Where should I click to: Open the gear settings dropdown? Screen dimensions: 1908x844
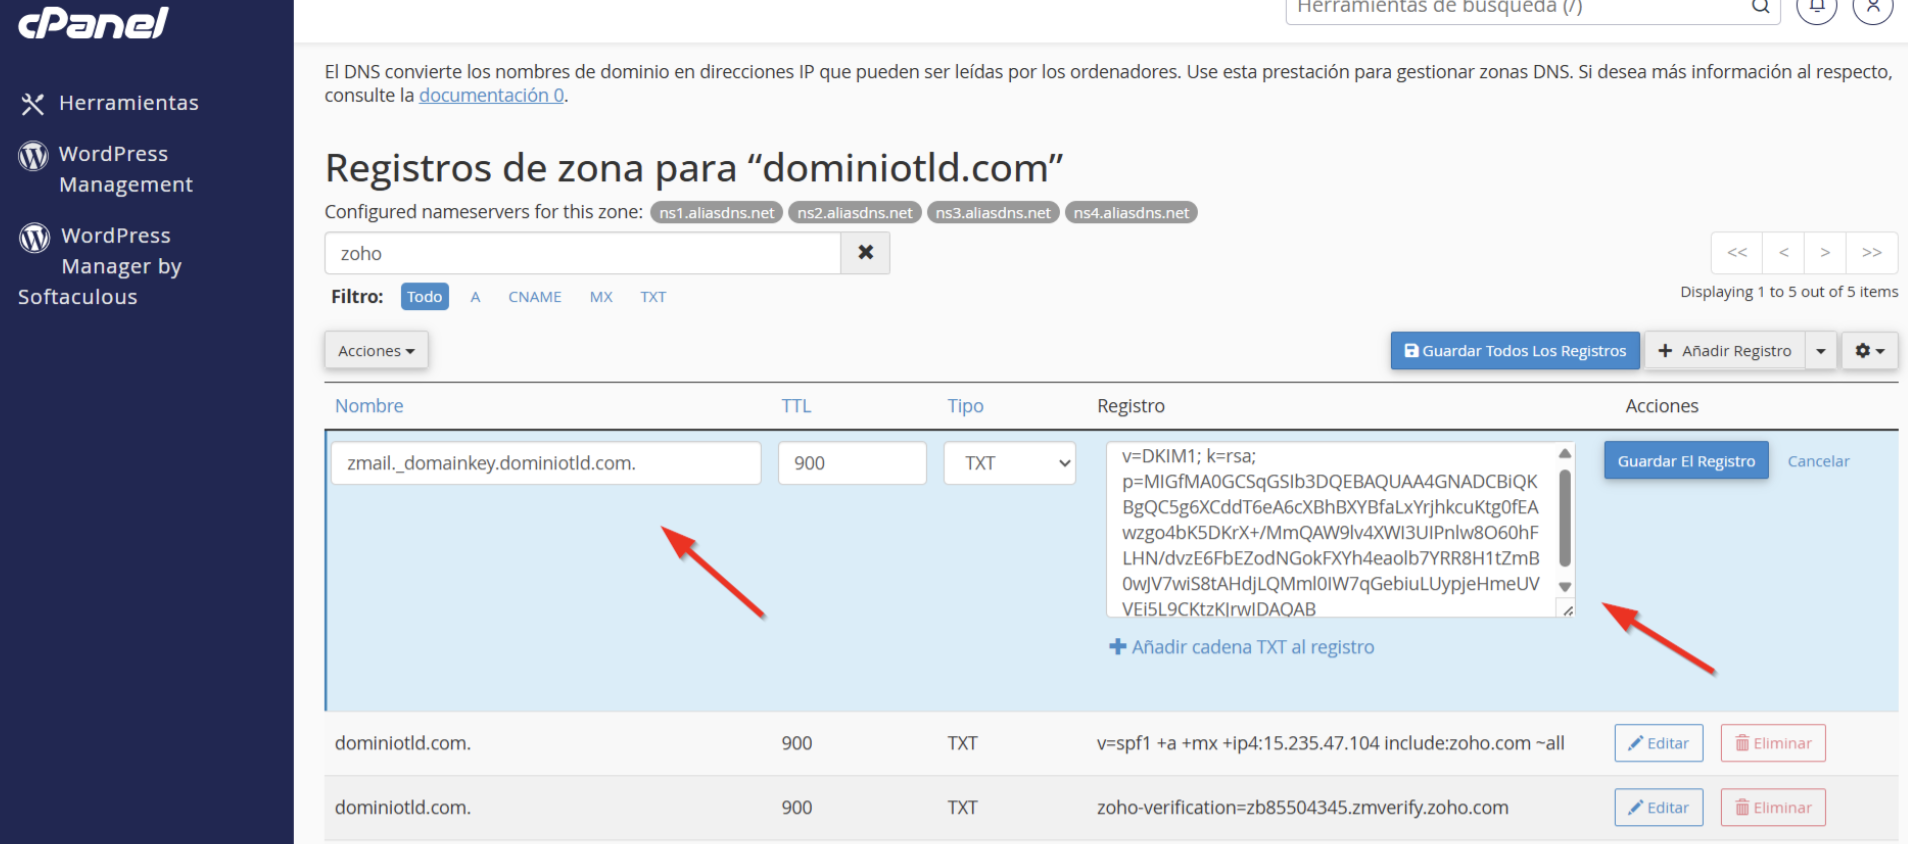(1869, 351)
